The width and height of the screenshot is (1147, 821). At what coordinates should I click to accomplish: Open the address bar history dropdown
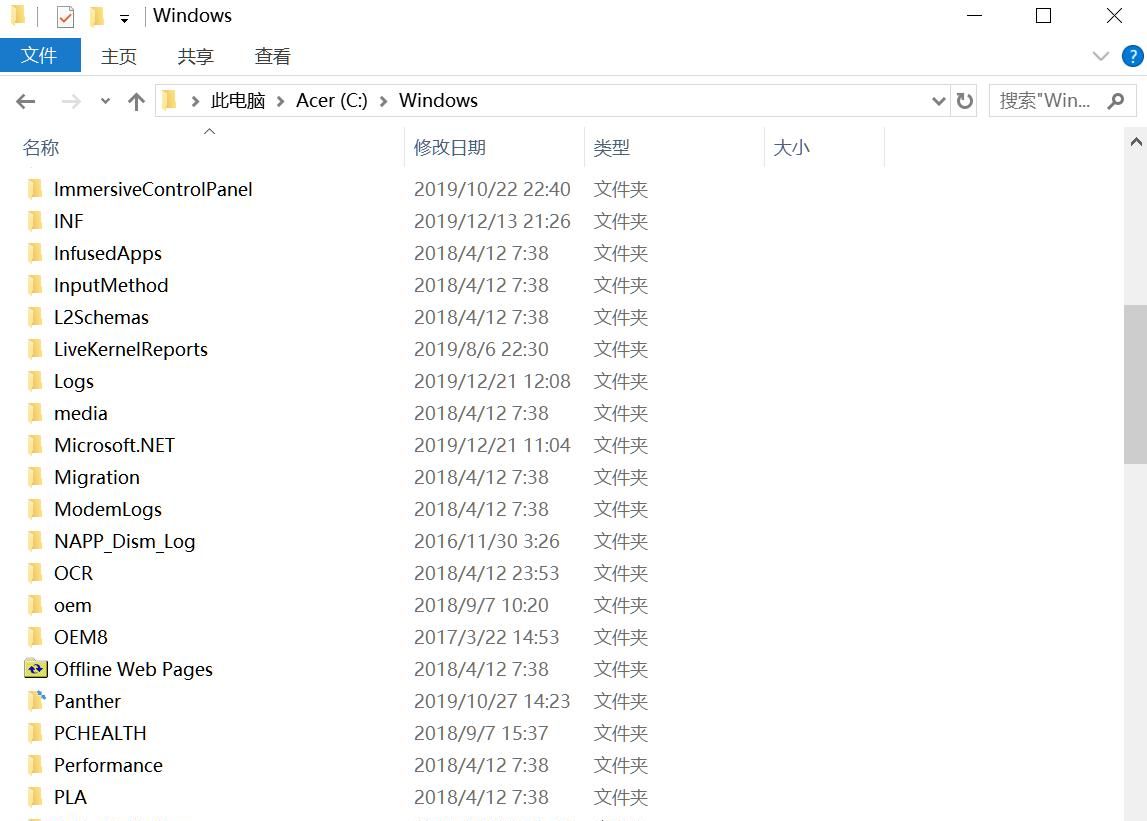(x=939, y=101)
